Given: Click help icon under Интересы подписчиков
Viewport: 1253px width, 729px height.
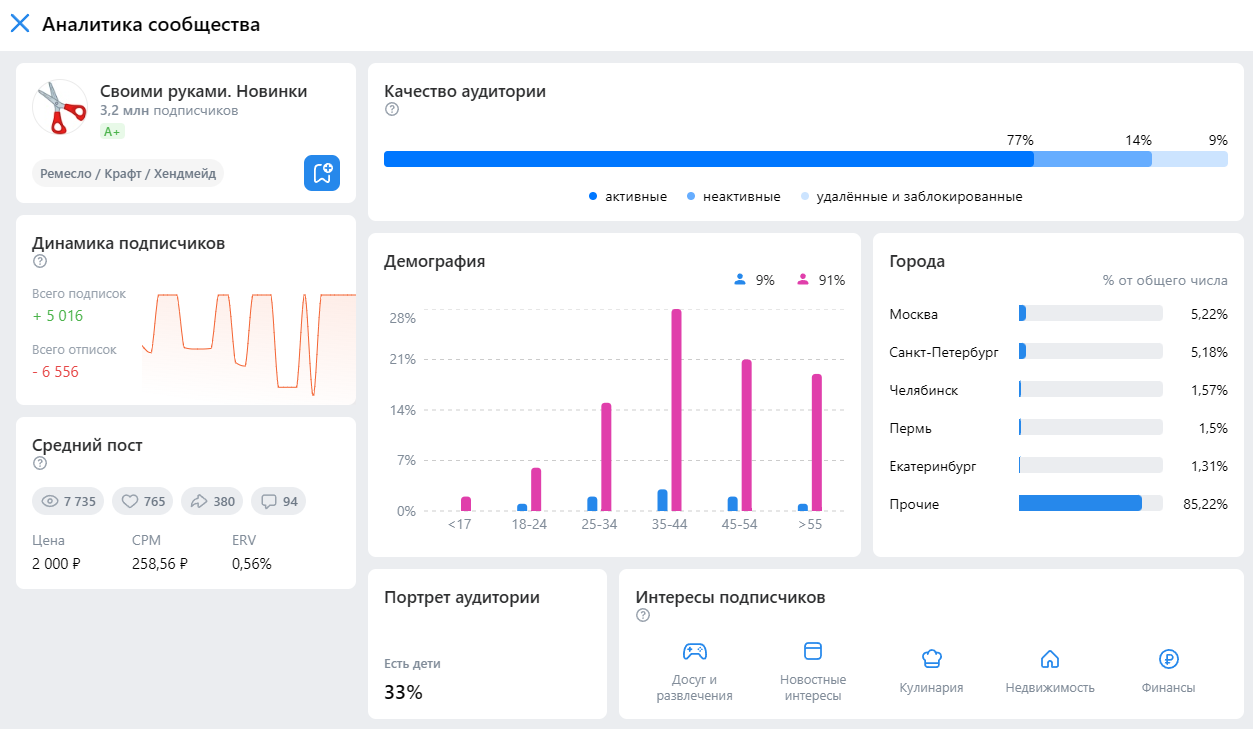Looking at the screenshot, I should (643, 616).
